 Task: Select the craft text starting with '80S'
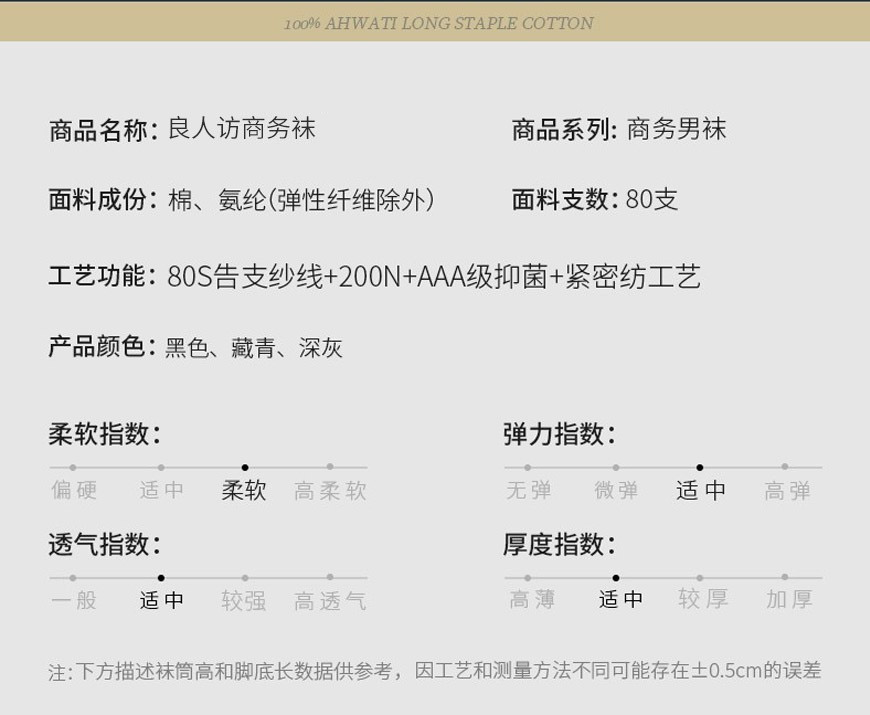[434, 276]
